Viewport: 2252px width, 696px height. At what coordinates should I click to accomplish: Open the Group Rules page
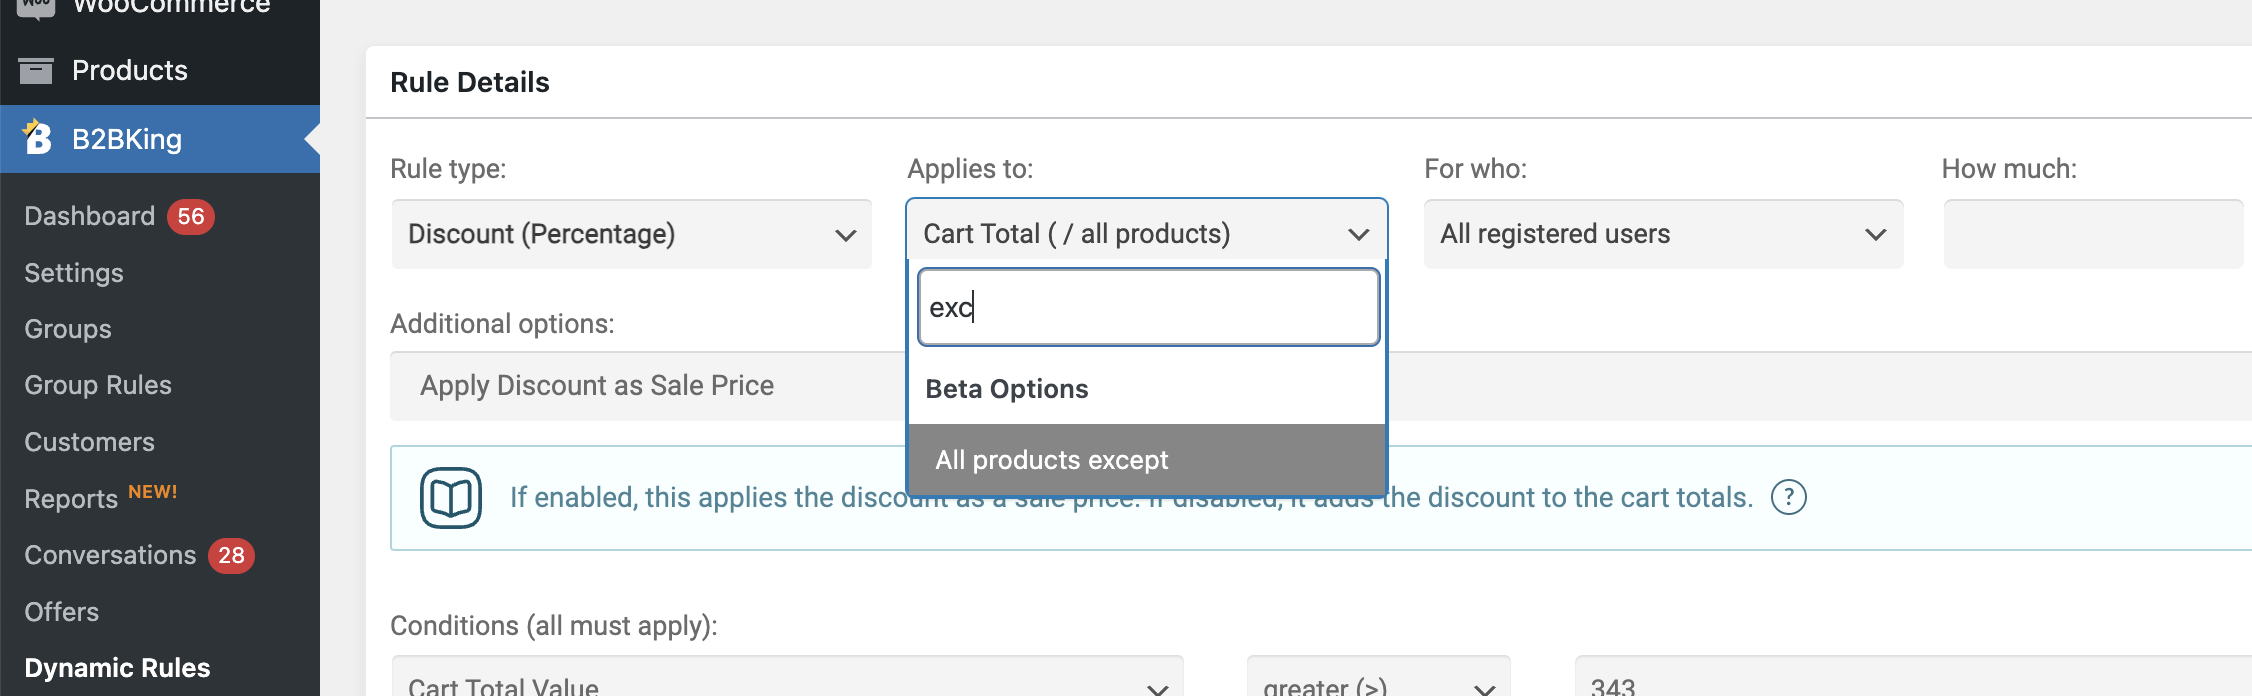point(98,385)
